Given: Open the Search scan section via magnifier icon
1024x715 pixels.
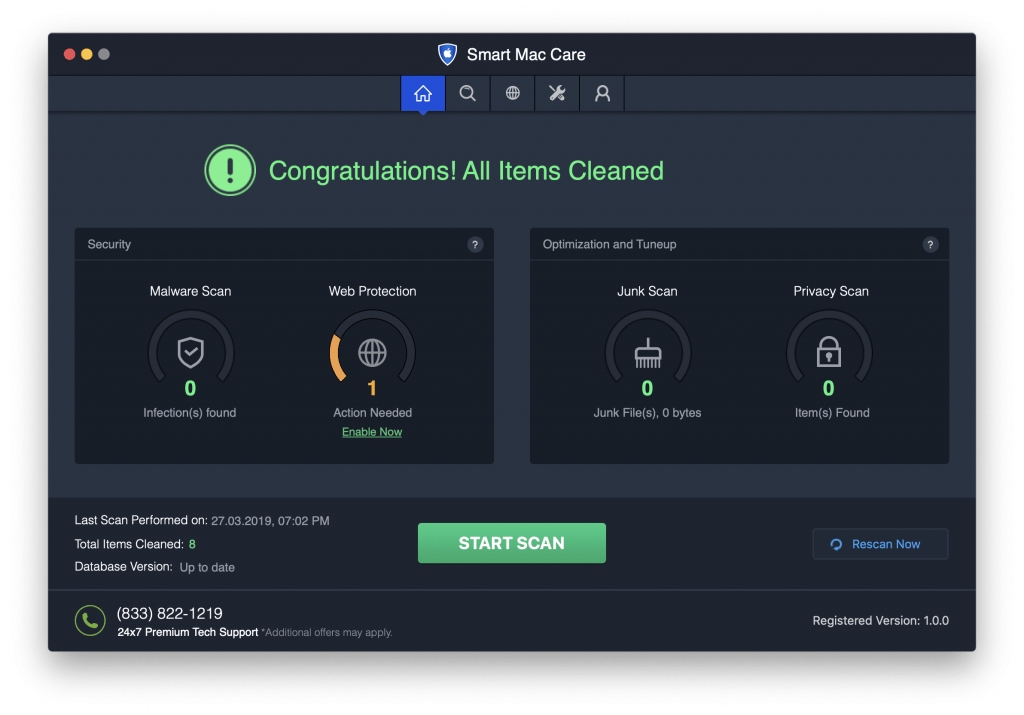Looking at the screenshot, I should (x=467, y=93).
